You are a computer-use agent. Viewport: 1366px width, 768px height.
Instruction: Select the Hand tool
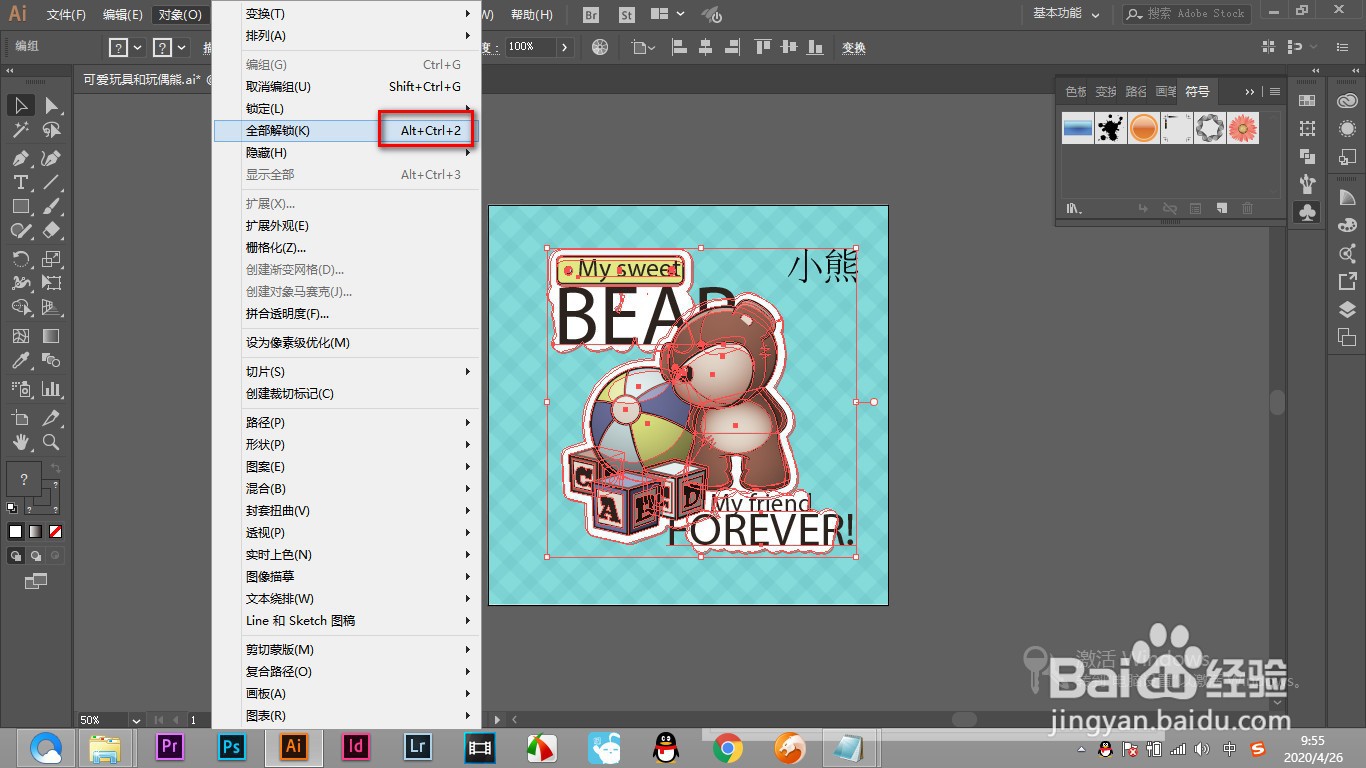pos(21,442)
